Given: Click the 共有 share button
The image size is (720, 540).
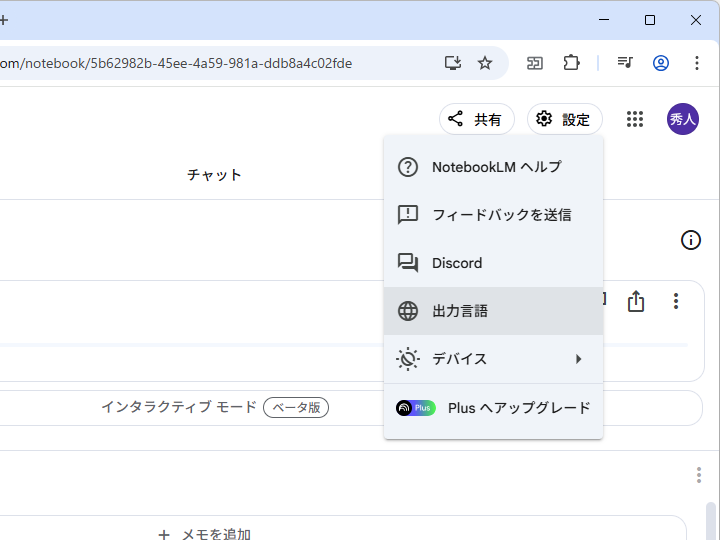Looking at the screenshot, I should (476, 119).
